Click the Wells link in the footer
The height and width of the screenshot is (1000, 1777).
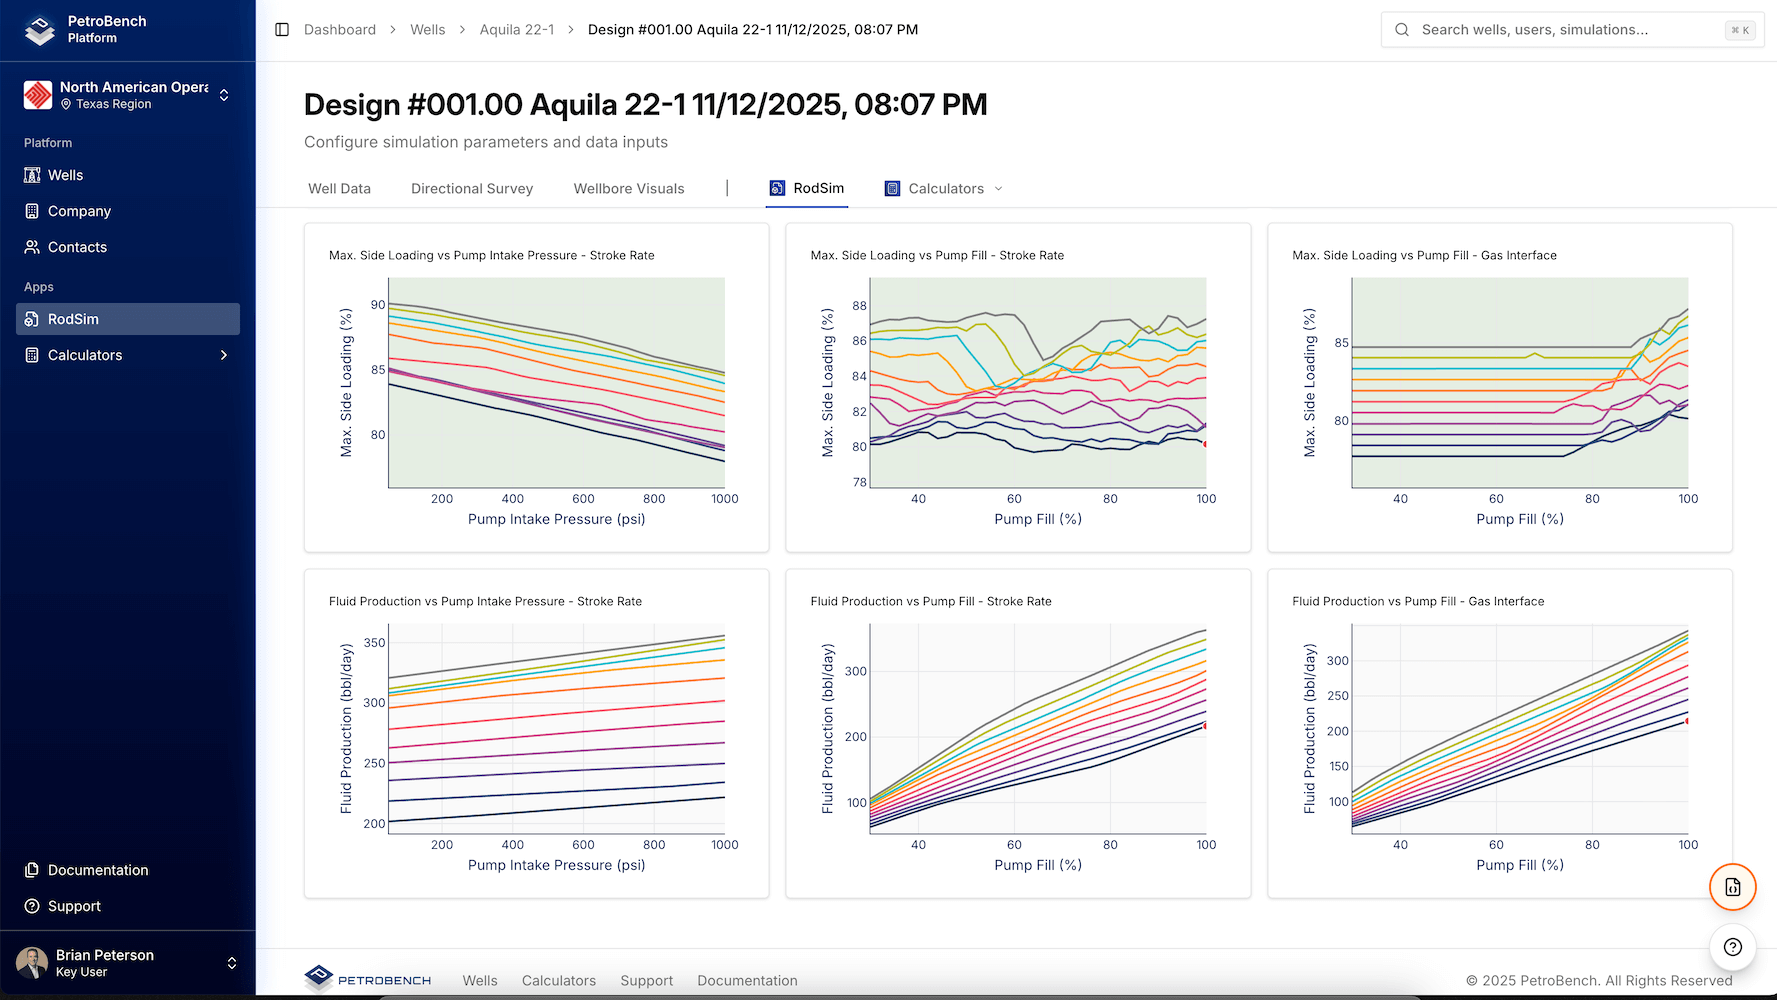(x=479, y=980)
